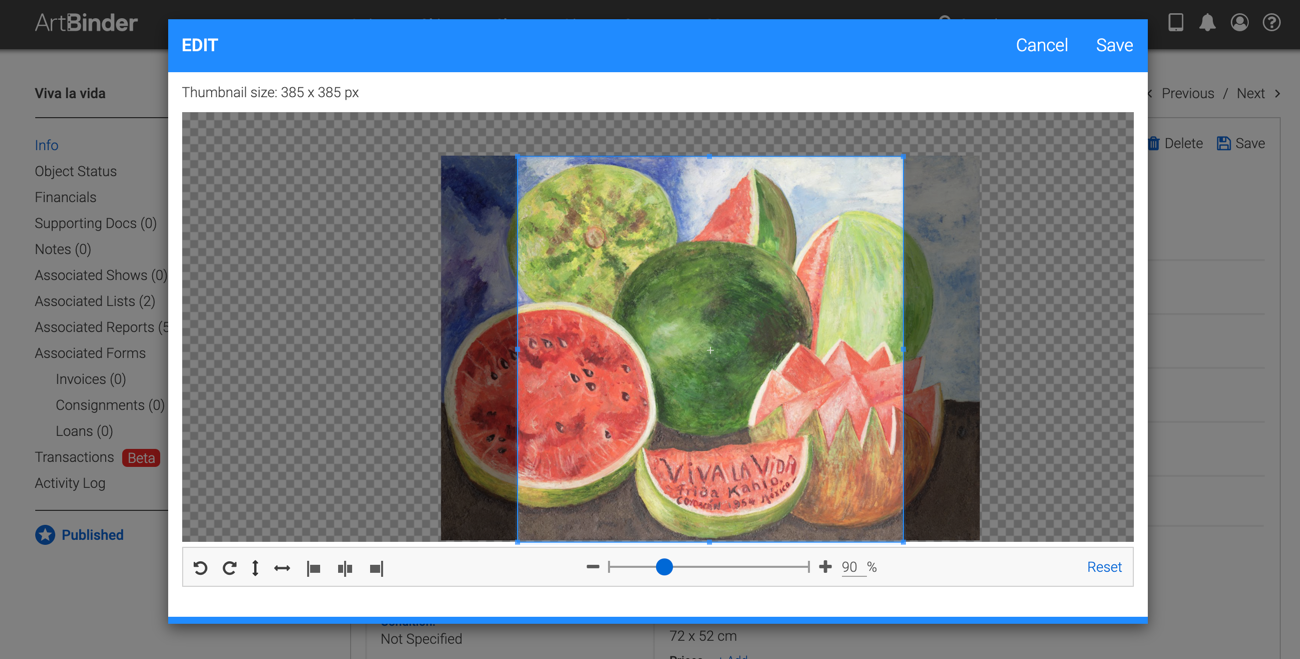The image size is (1300, 659).
Task: Open Consignments (0) item
Action: pyautogui.click(x=110, y=405)
